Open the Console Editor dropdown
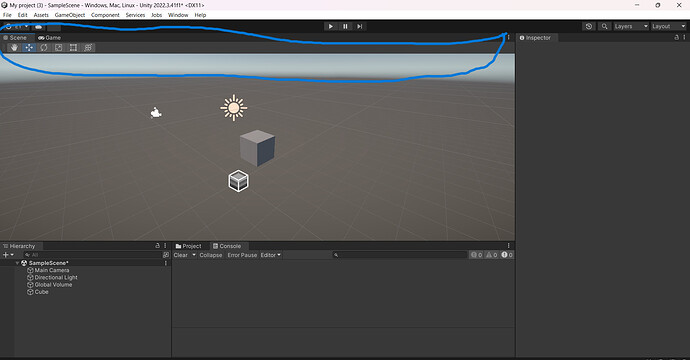 pos(270,255)
